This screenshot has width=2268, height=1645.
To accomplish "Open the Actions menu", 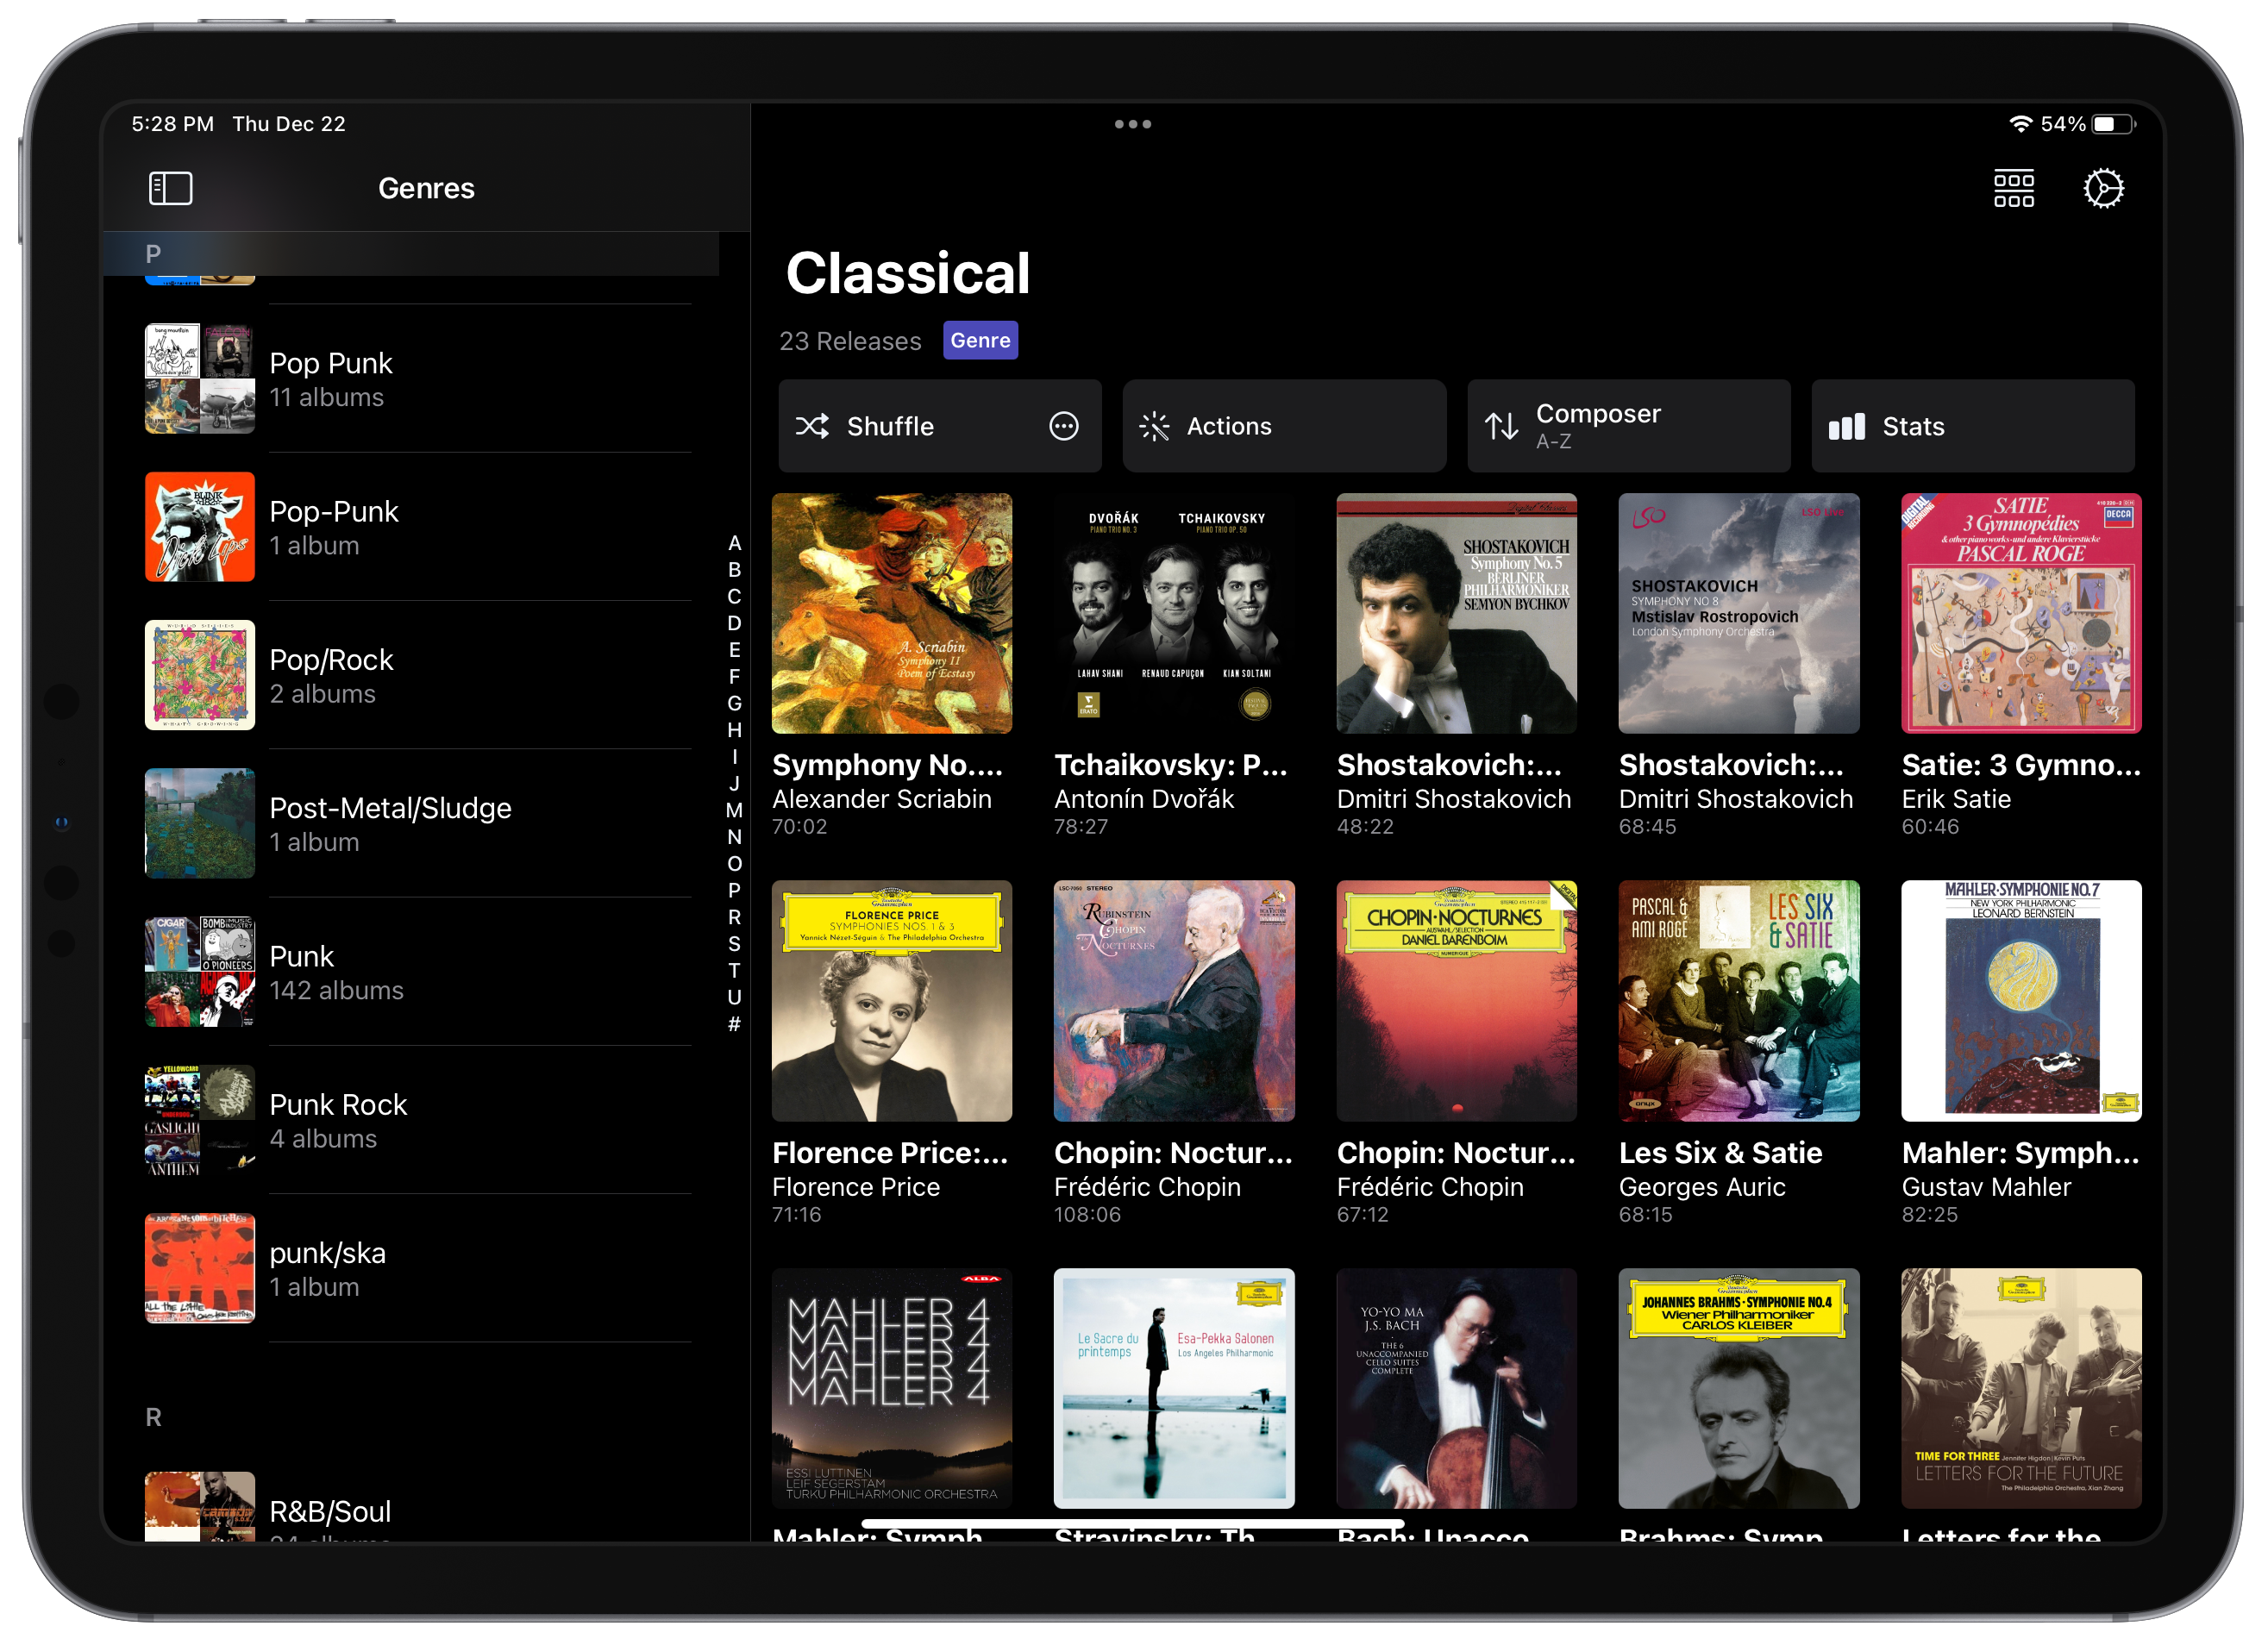I will pos(1284,426).
